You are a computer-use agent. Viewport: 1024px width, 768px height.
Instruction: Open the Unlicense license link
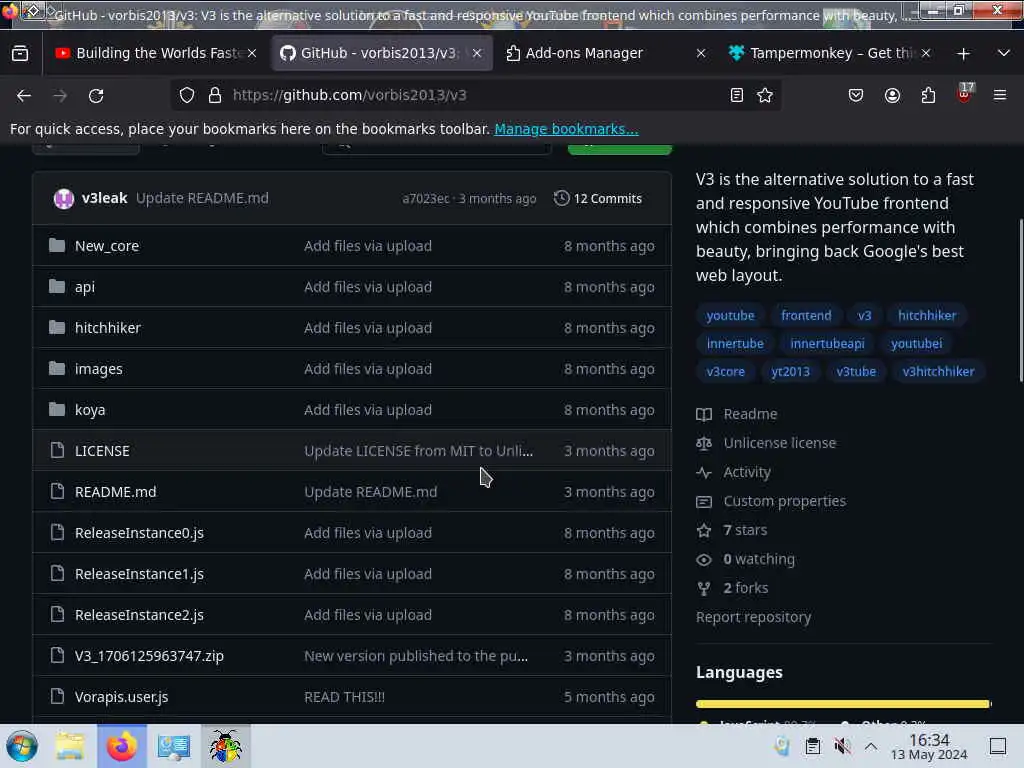[767, 443]
